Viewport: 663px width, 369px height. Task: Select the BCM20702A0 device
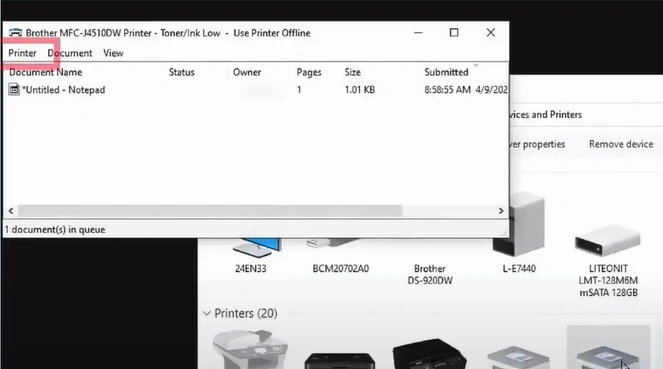pyautogui.click(x=340, y=256)
